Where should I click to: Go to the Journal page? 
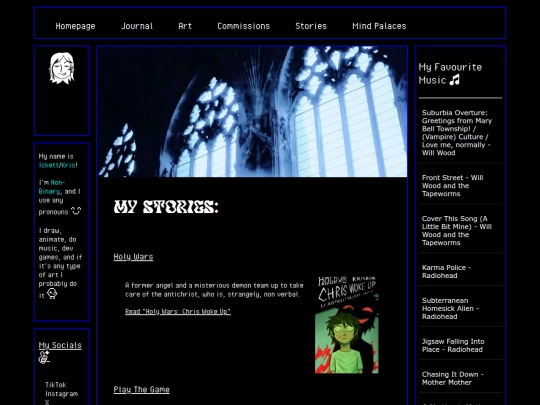coord(137,26)
